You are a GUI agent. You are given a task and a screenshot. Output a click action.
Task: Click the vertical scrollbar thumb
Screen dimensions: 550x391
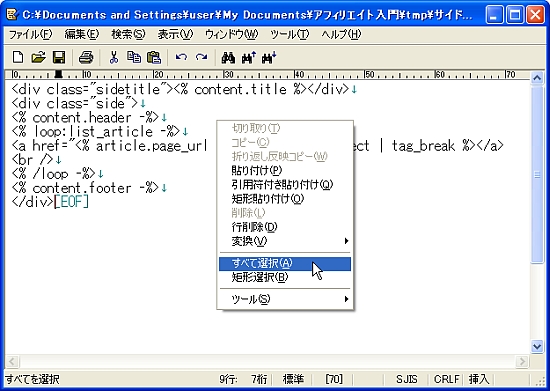point(537,174)
